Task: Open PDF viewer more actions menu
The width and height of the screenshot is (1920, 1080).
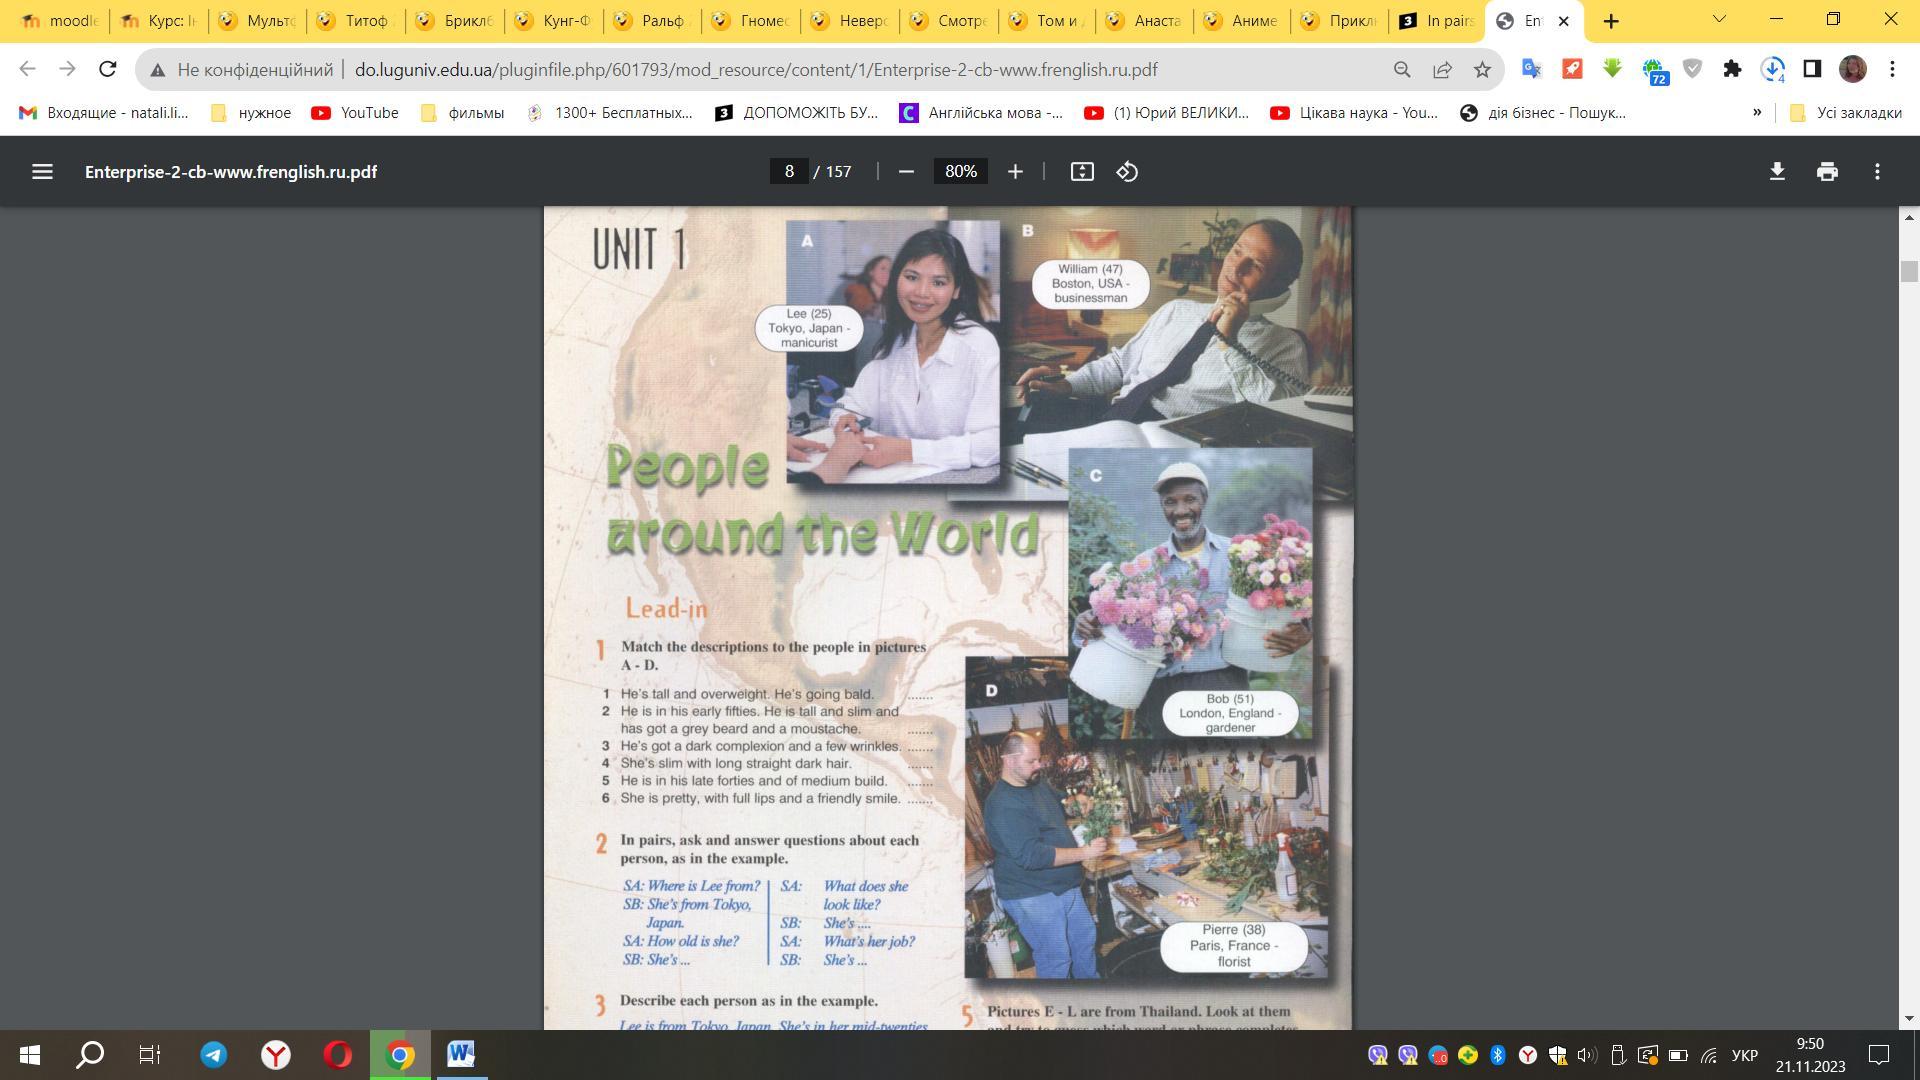Action: (x=1877, y=172)
